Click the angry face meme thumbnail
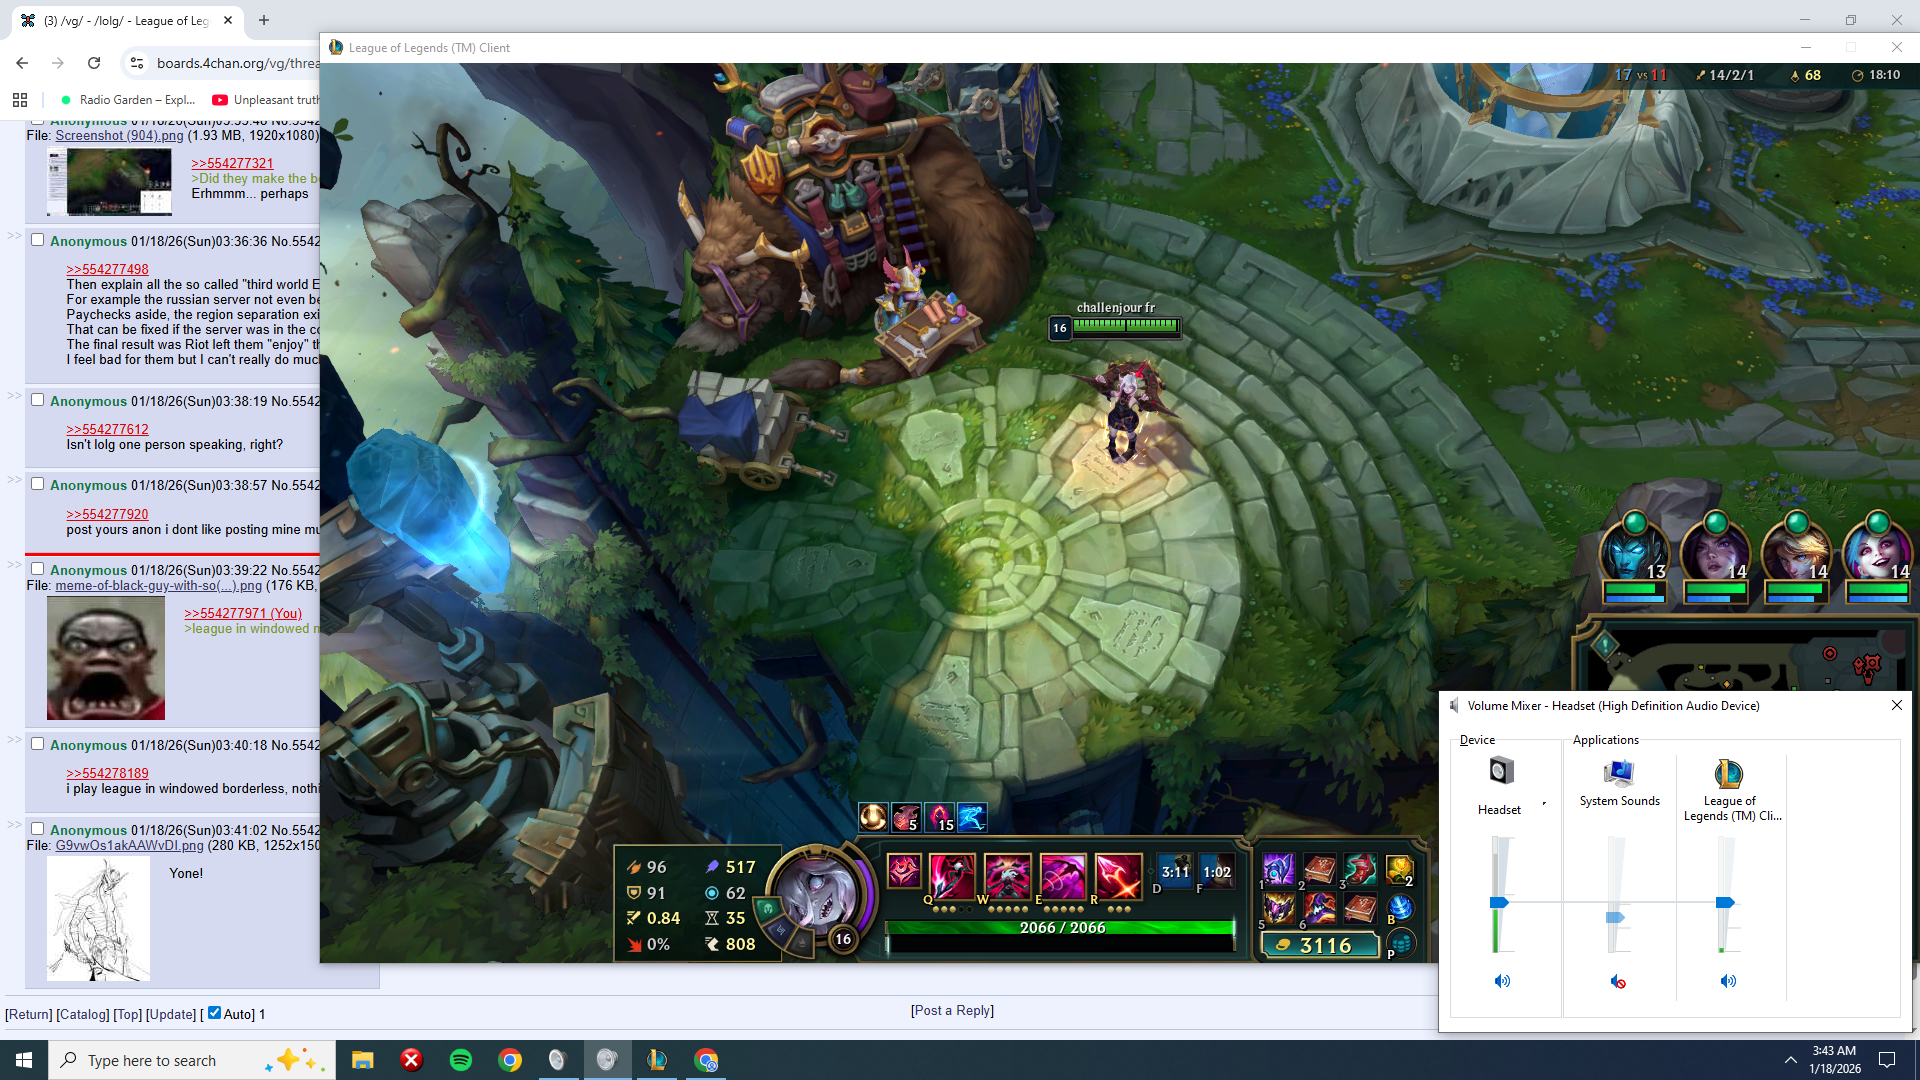1920x1080 pixels. [106, 658]
